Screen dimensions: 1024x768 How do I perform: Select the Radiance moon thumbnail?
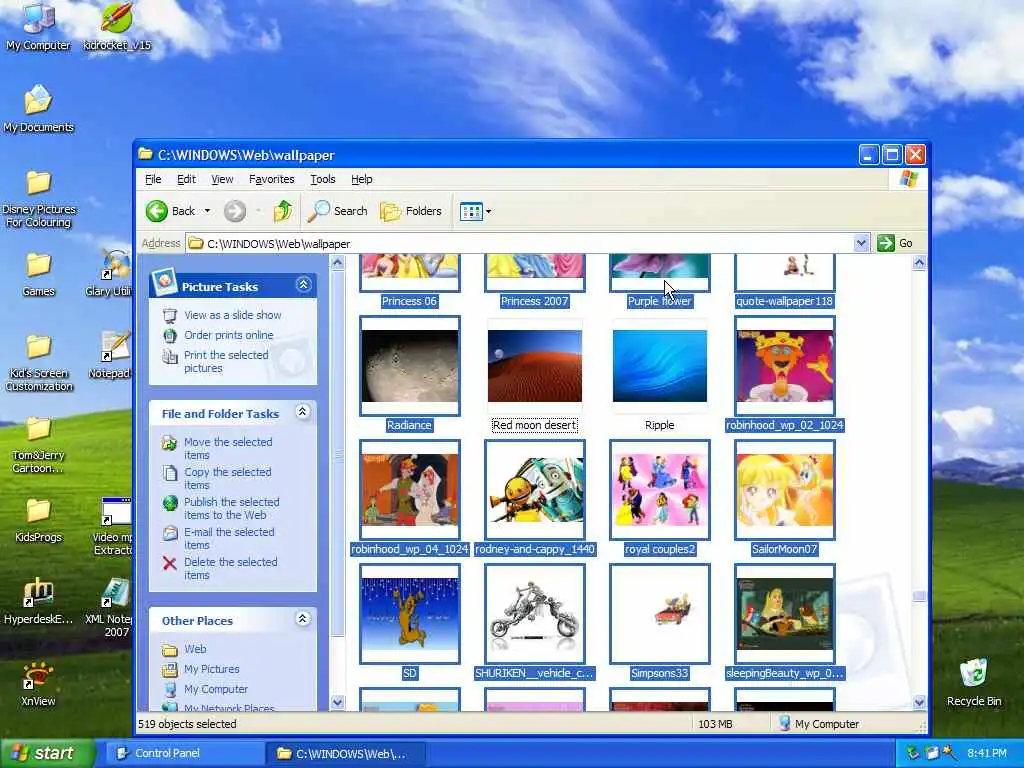click(x=409, y=366)
